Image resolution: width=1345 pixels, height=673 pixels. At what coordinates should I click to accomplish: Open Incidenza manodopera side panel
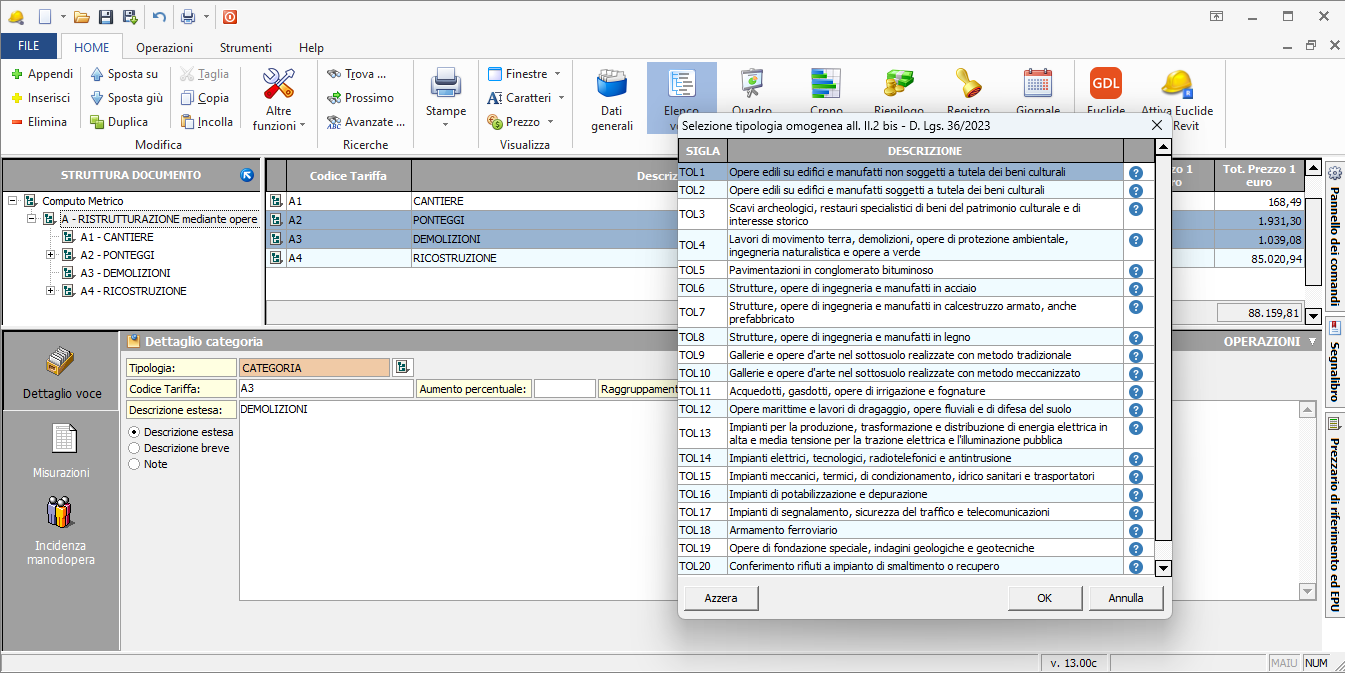[x=61, y=513]
